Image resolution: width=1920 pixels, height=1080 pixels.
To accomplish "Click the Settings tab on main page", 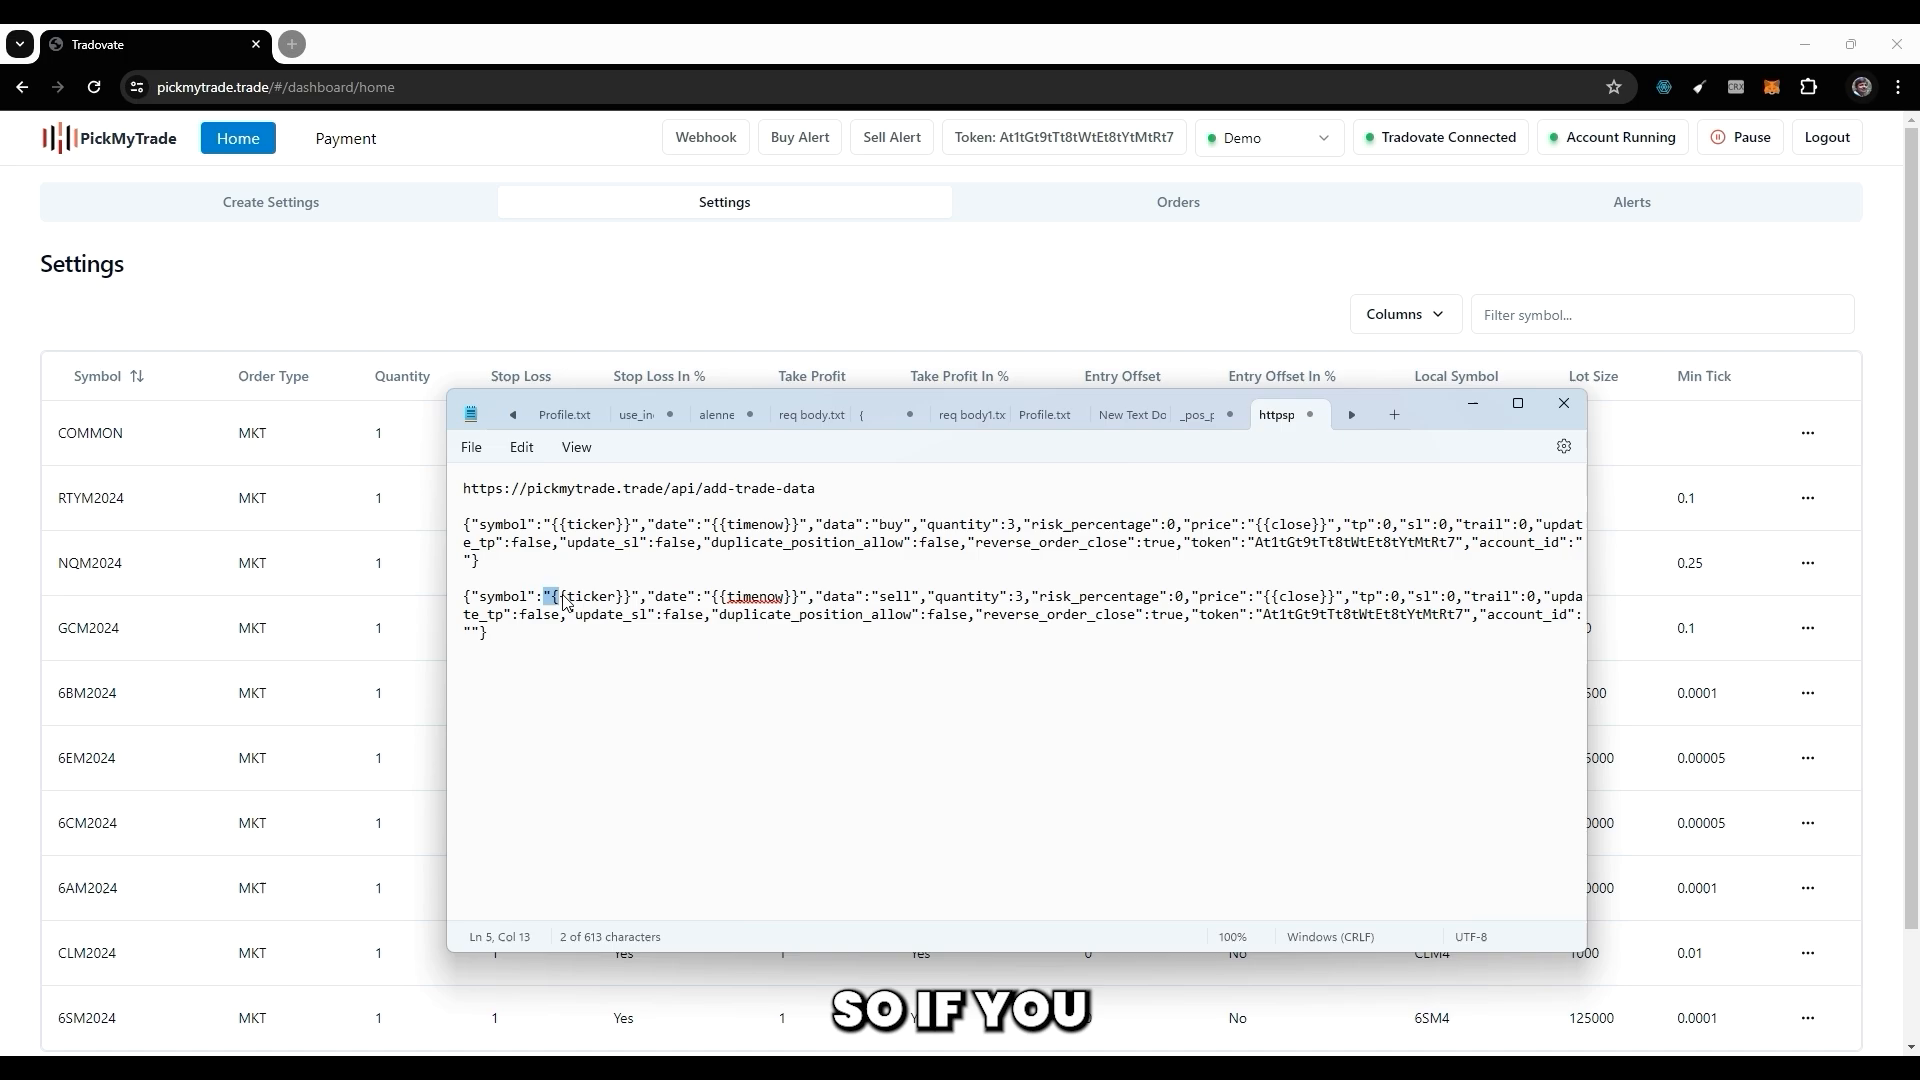I will 724,202.
